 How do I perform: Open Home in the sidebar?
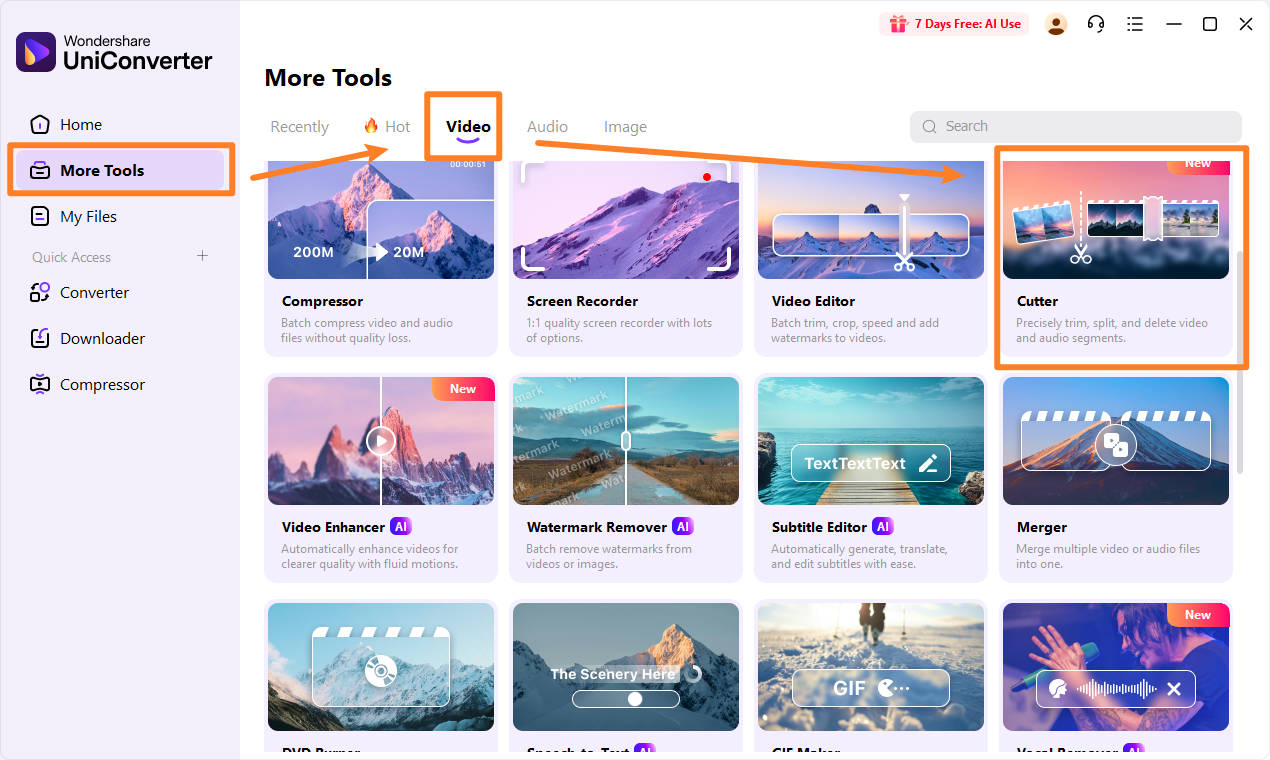[x=120, y=124]
